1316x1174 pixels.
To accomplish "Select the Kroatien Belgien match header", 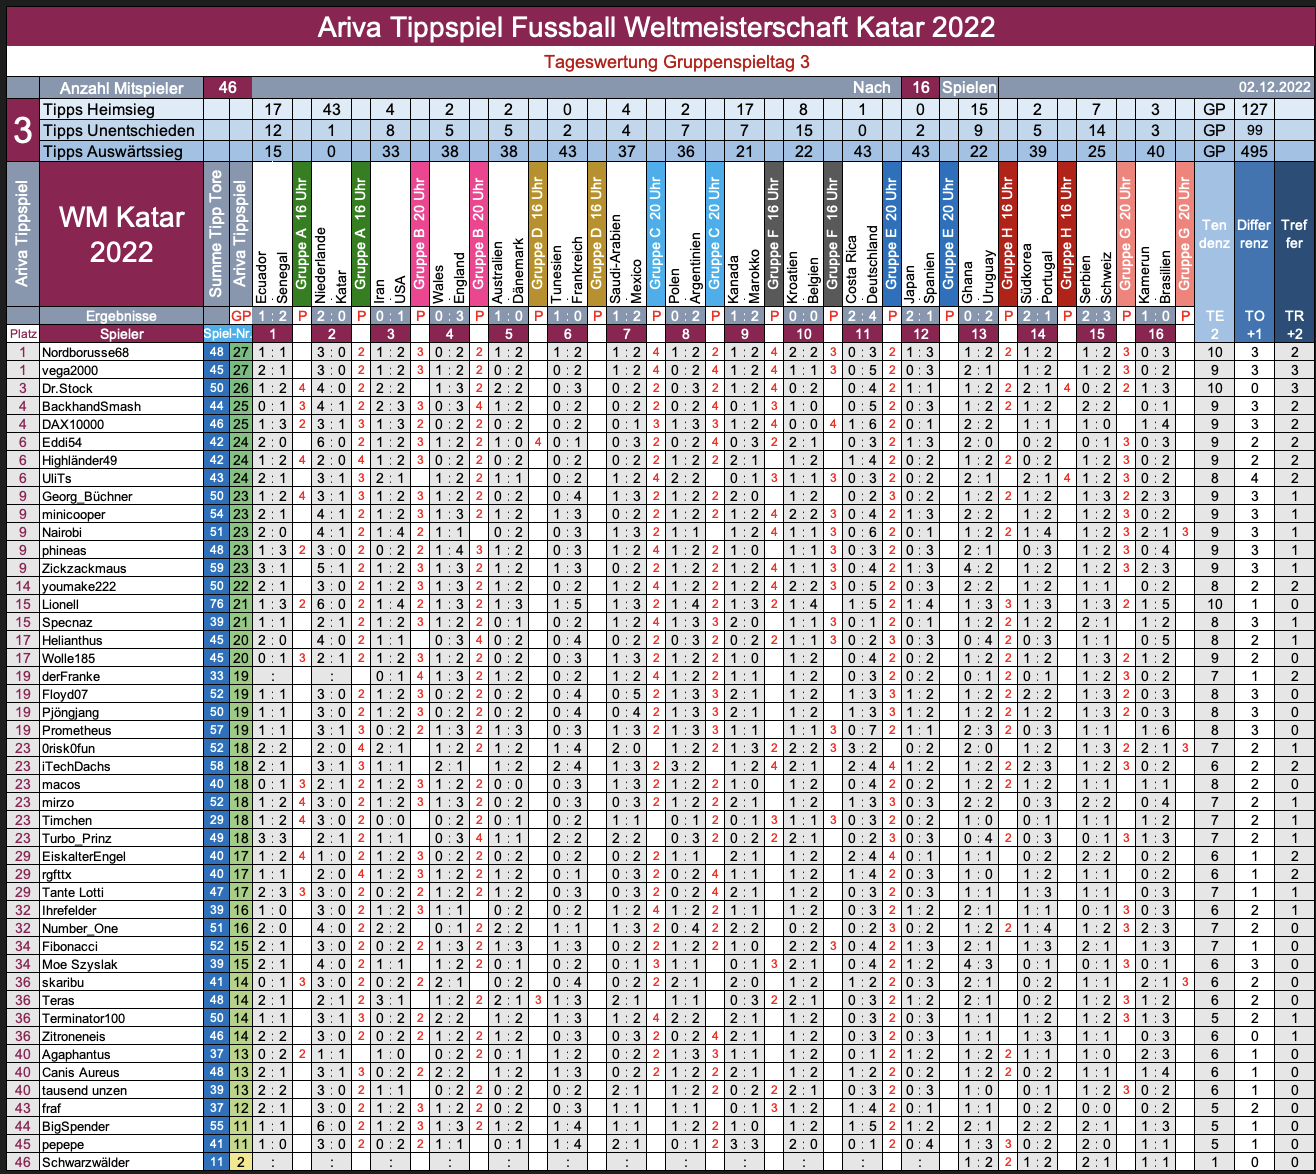I will tap(803, 234).
